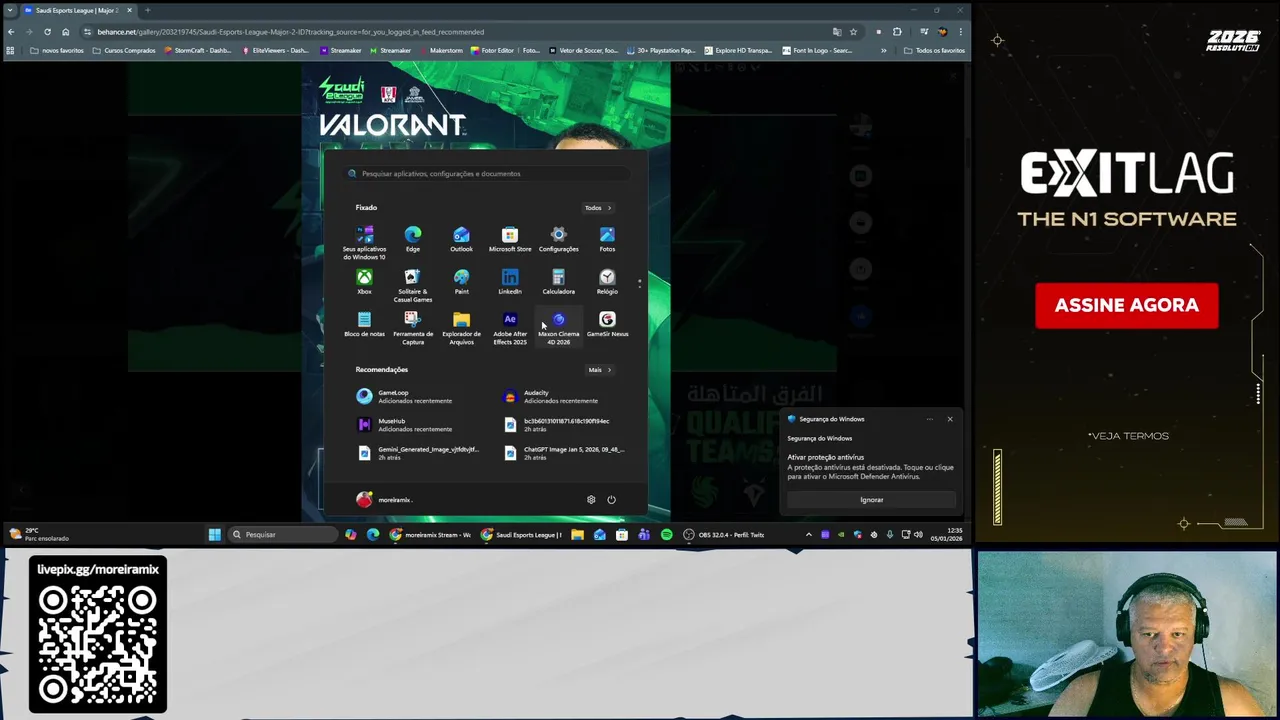This screenshot has width=1280, height=720.
Task: Bookmark this page with the star icon
Action: pos(853,32)
